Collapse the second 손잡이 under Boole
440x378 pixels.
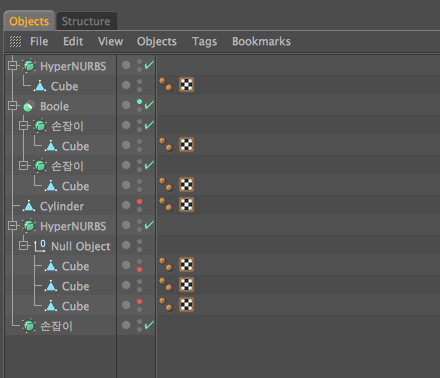(x=23, y=165)
